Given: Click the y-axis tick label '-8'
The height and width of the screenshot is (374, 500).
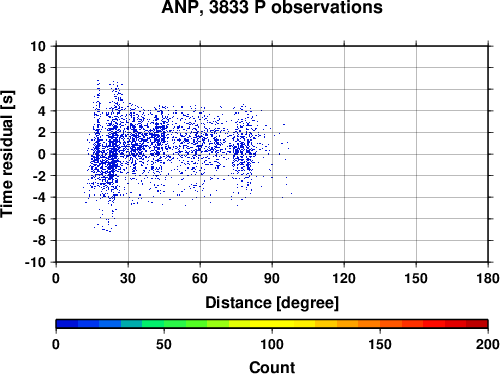Looking at the screenshot, I should point(39,241).
